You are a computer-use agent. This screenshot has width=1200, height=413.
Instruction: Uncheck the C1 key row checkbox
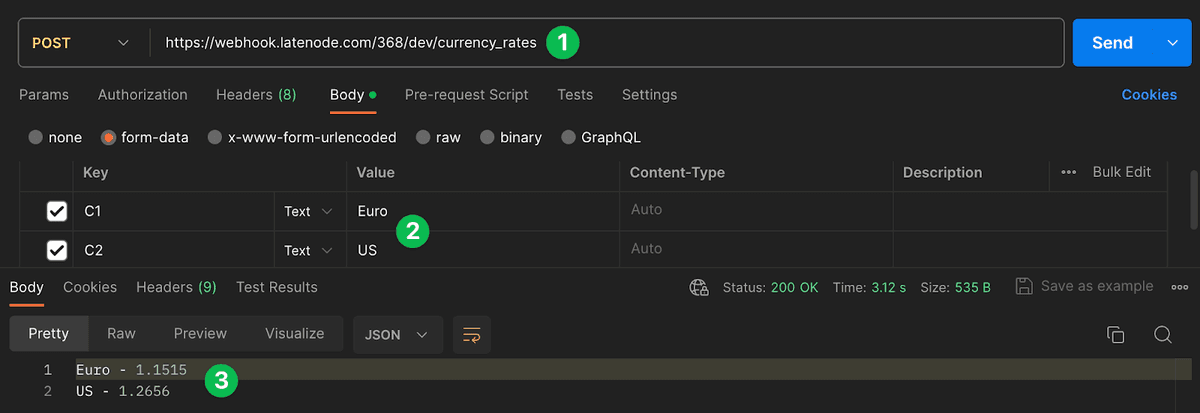coord(57,211)
